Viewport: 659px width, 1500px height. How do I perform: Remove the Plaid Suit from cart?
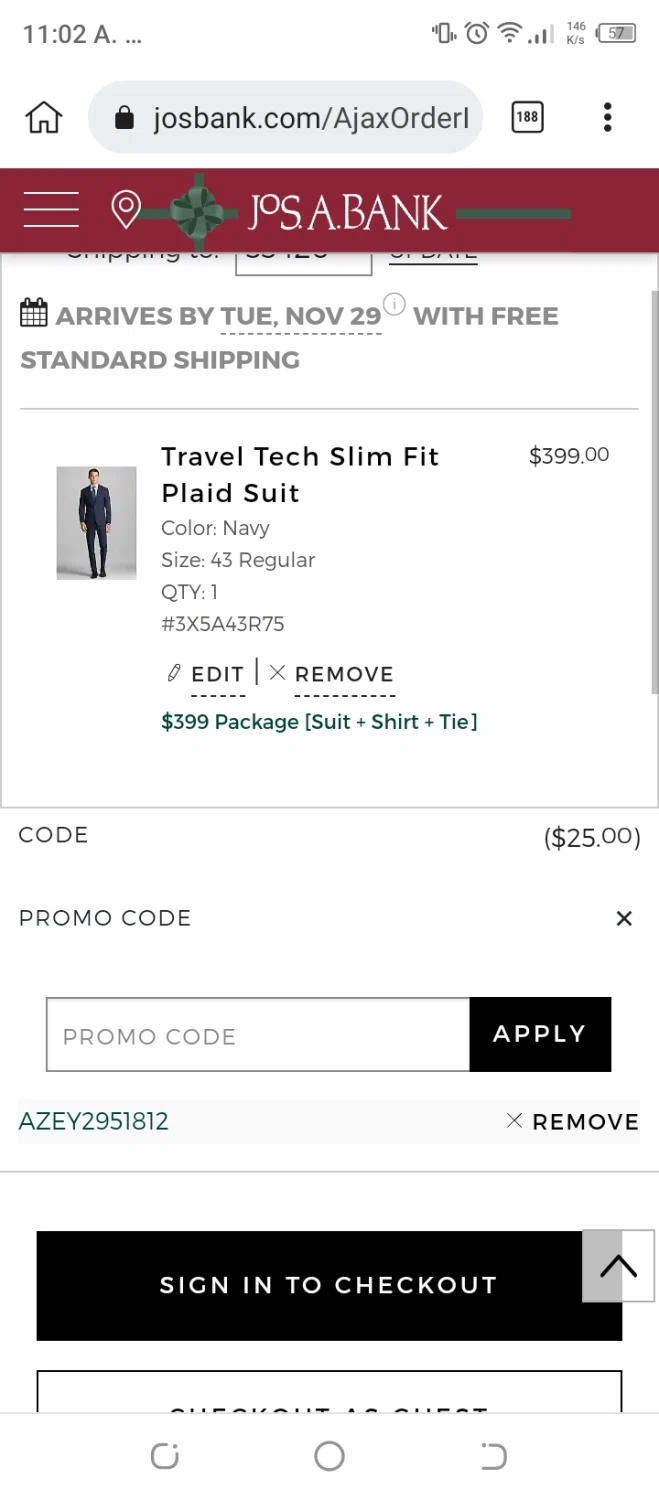333,674
